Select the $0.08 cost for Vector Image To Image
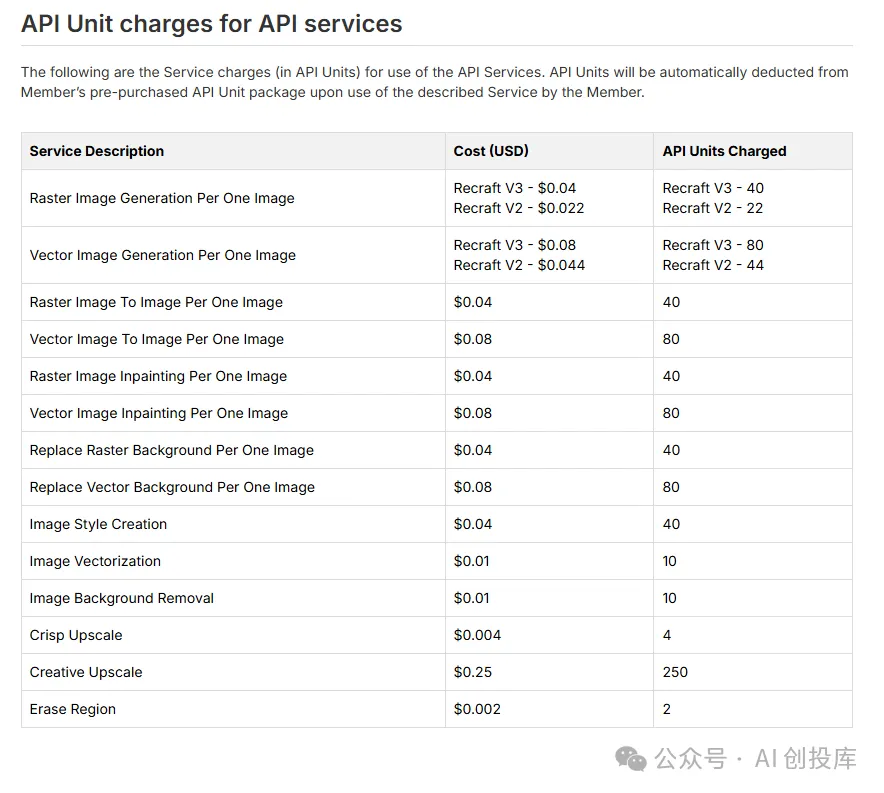 pyautogui.click(x=473, y=339)
